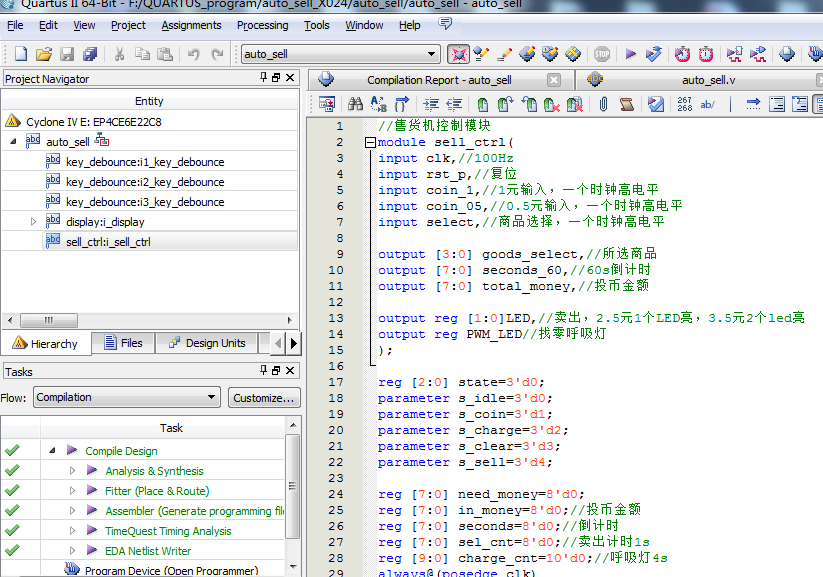Click the Decrease Indent icon
The width and height of the screenshot is (823, 577).
coord(454,104)
